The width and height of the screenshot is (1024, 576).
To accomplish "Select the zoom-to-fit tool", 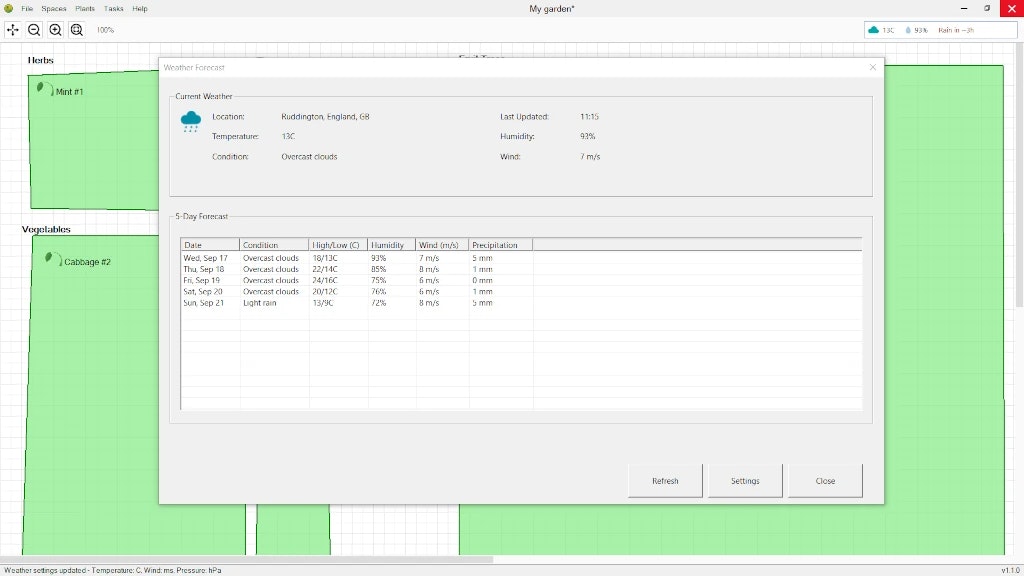I will [x=77, y=30].
